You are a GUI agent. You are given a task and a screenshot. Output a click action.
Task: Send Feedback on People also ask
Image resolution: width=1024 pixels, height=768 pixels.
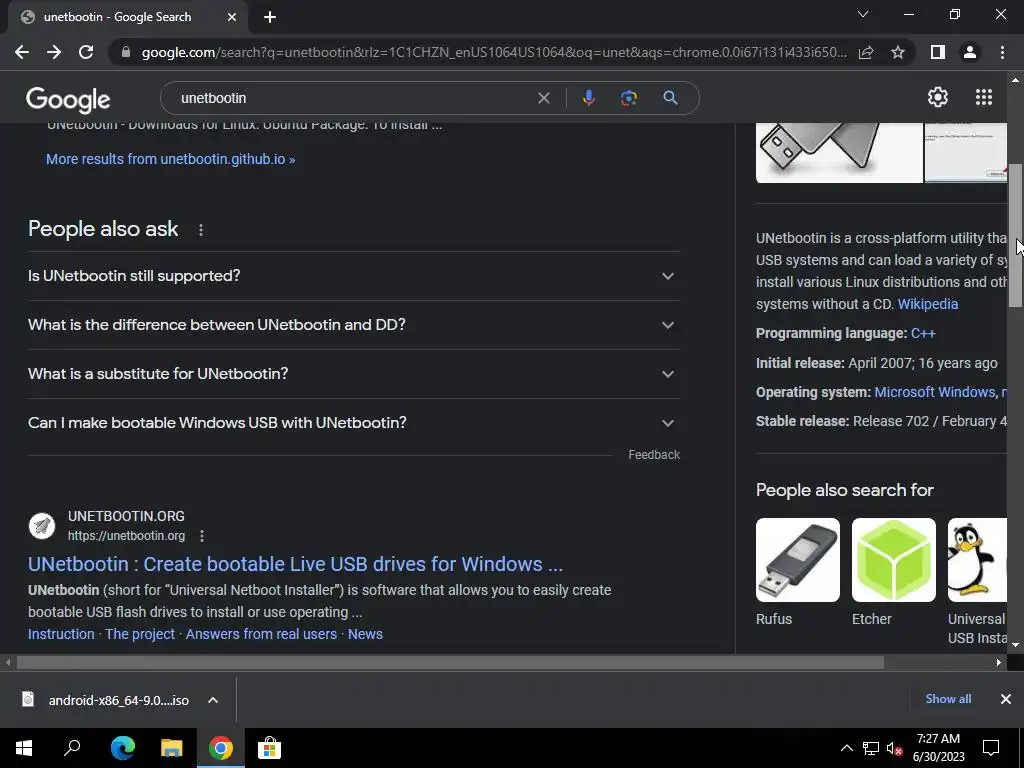654,455
